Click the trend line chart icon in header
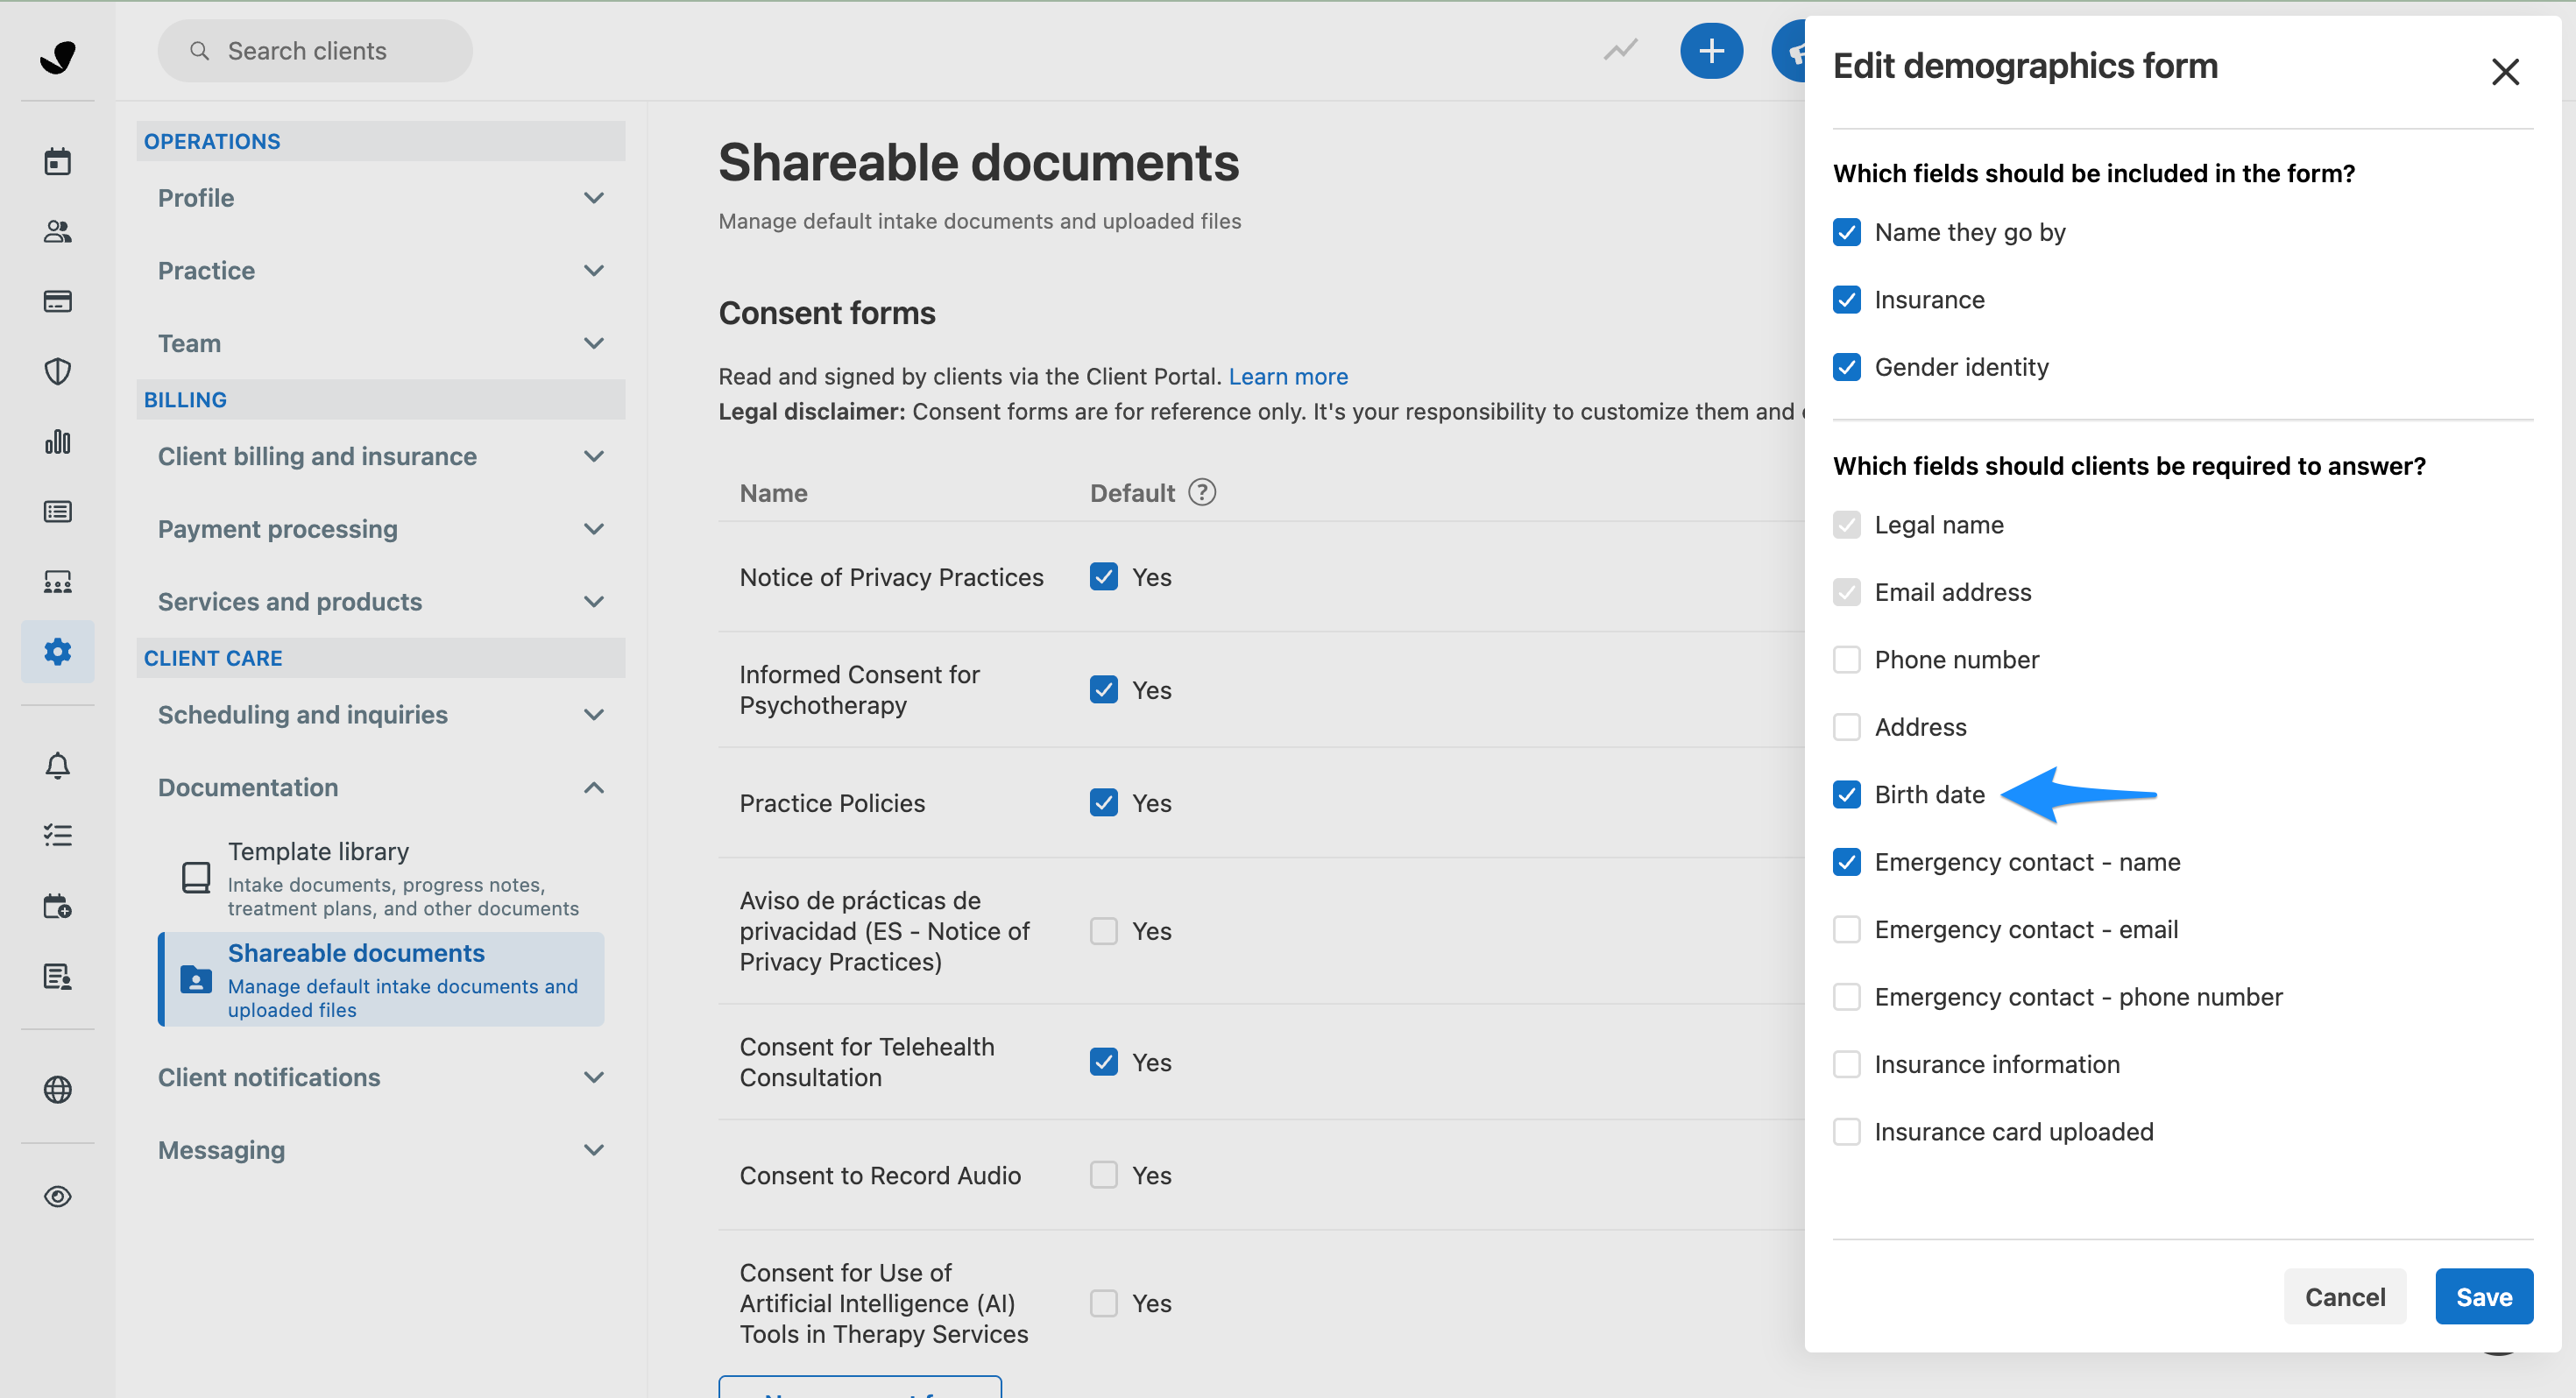 pyautogui.click(x=1620, y=50)
